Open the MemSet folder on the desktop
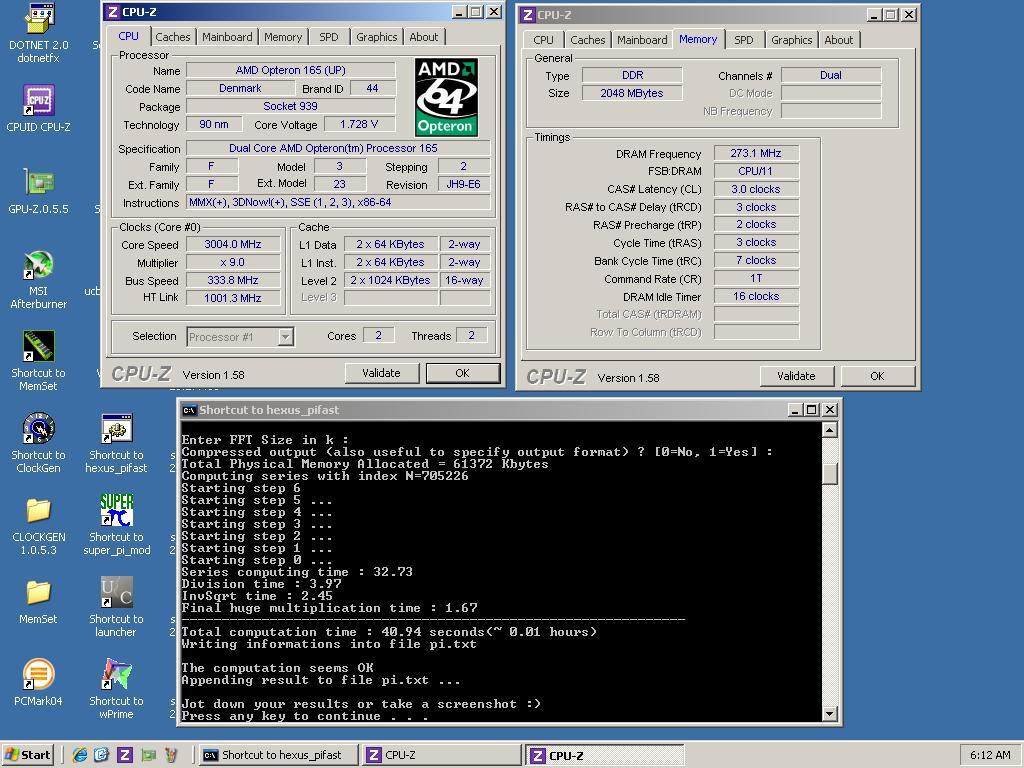 [39, 601]
